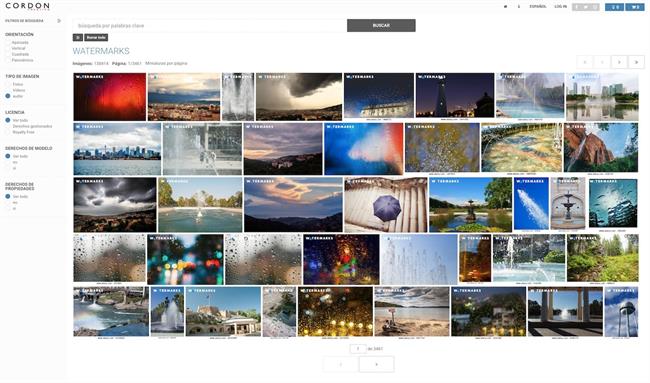Screen dimensions: 650x383
Task: Open the fountain with skyscrapers skyline thumbnail
Action: pos(602,97)
